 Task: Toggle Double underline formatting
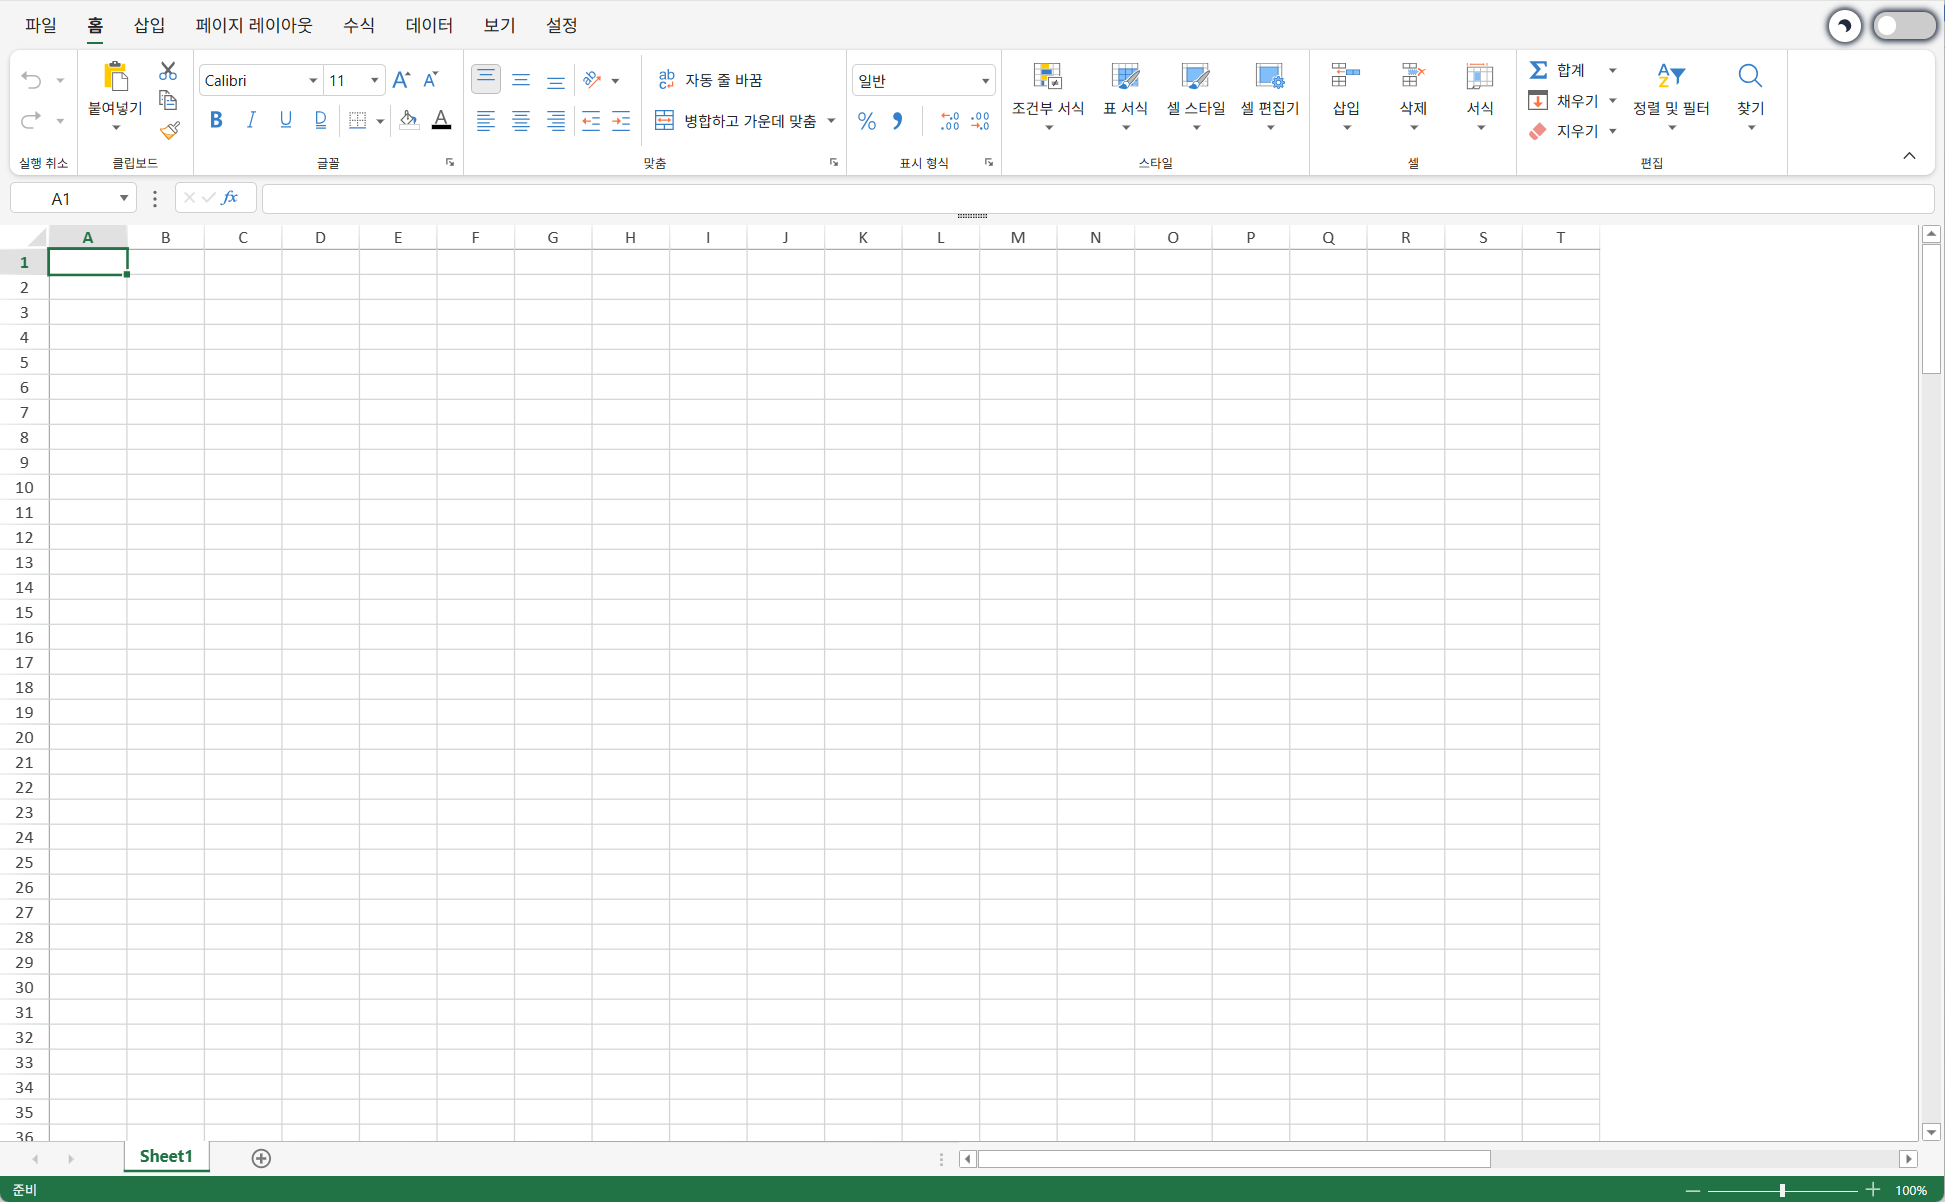point(321,121)
